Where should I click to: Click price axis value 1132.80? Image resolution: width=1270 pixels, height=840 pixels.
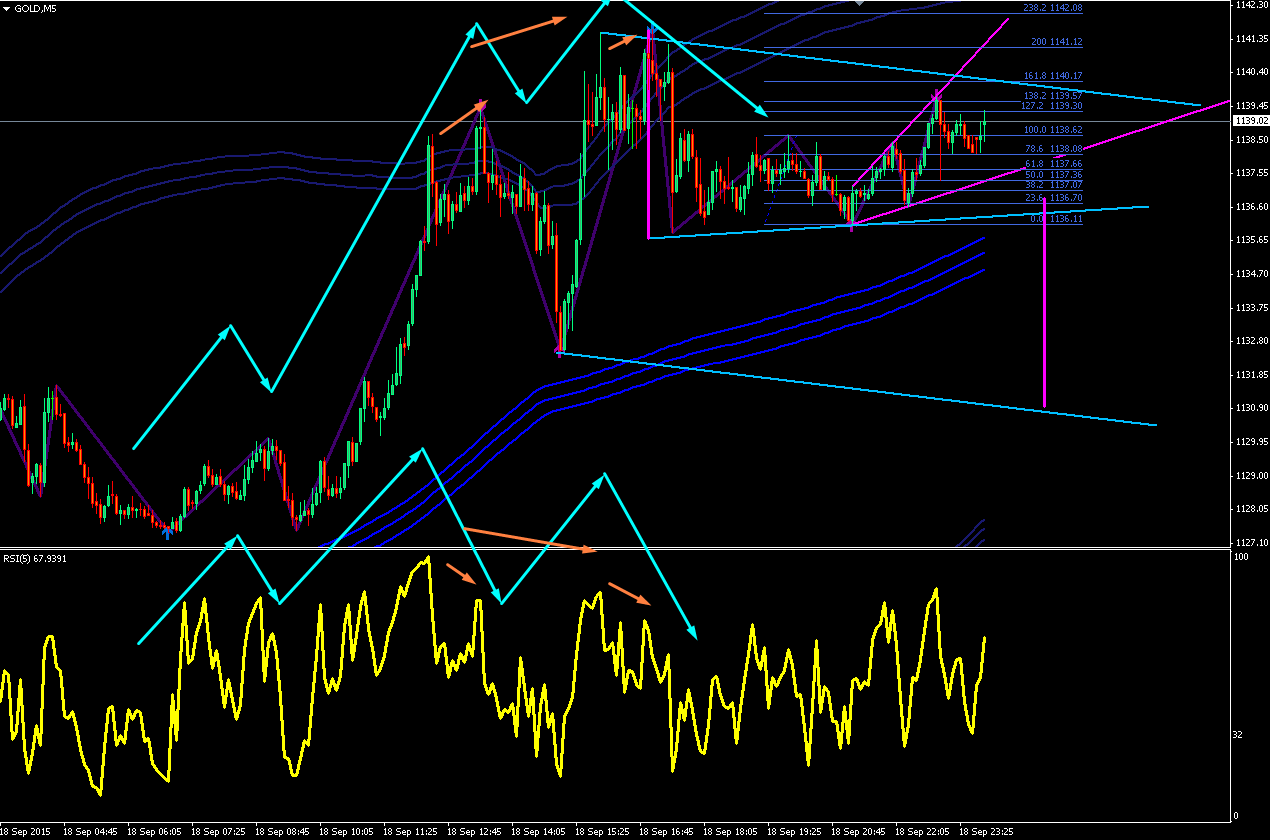pyautogui.click(x=1250, y=341)
